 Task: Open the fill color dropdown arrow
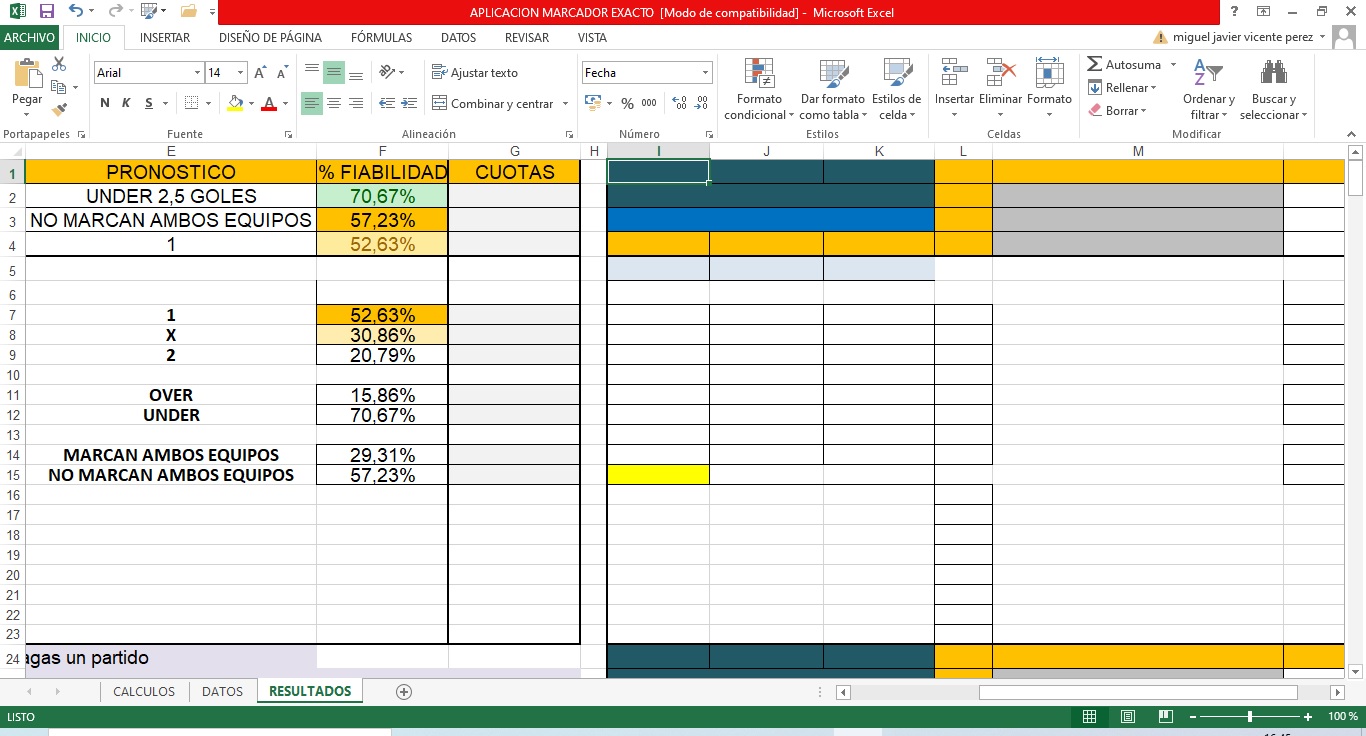(x=251, y=103)
